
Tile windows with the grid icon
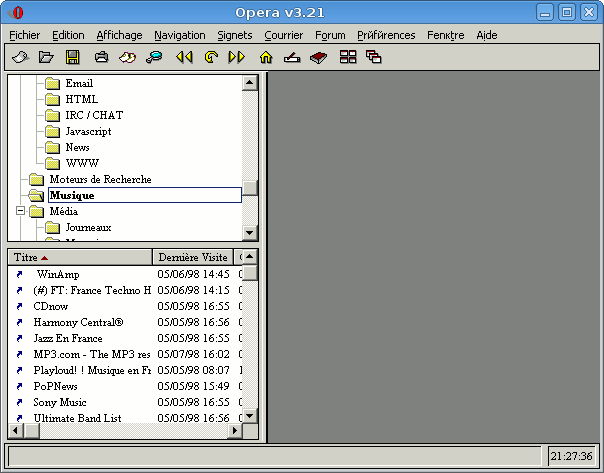coord(348,57)
